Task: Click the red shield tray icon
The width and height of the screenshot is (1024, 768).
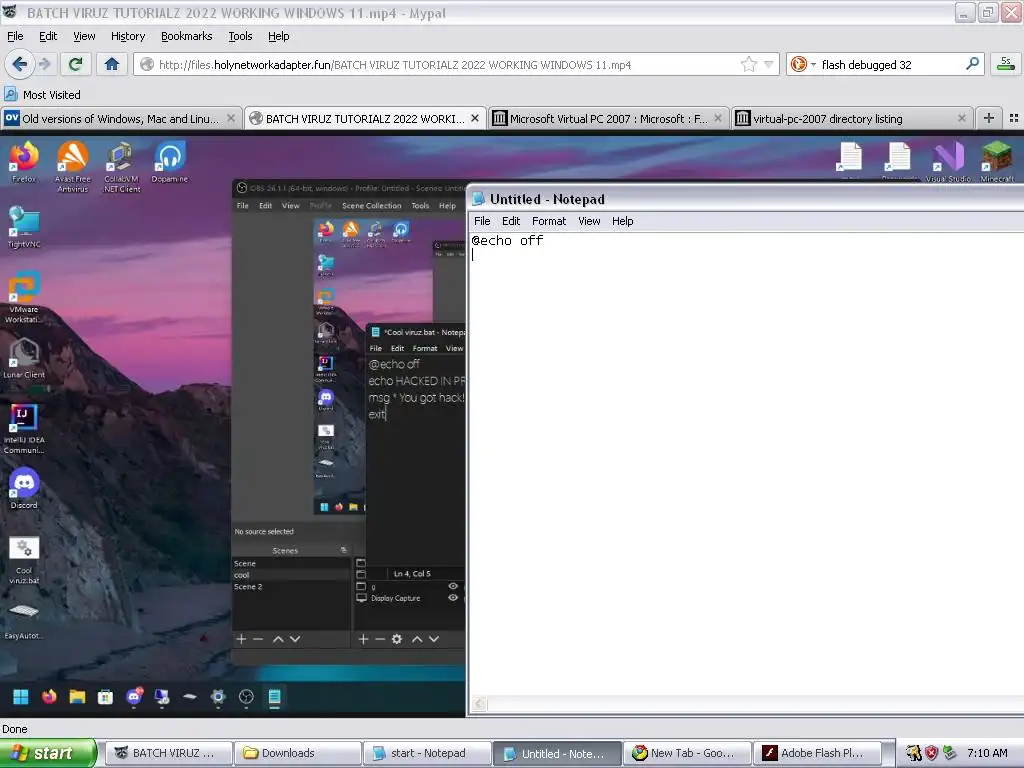Action: (x=931, y=753)
